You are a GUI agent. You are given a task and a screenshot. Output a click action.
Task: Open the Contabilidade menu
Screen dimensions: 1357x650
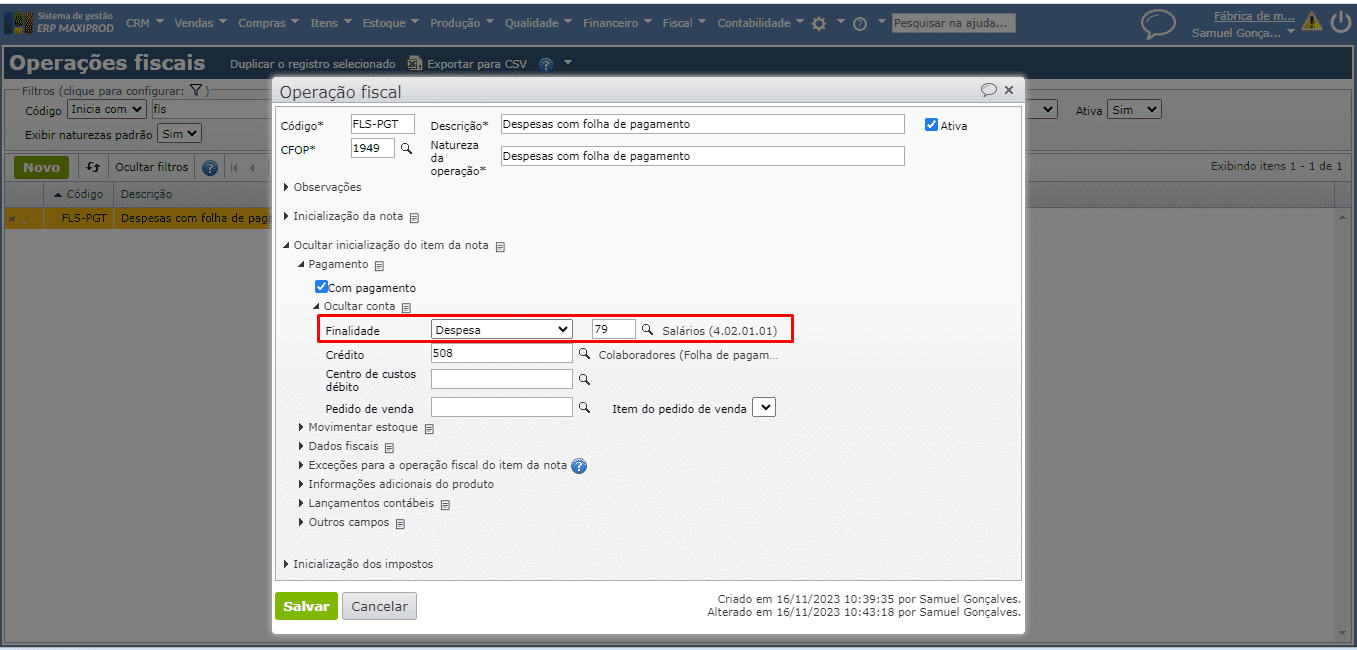[x=760, y=22]
